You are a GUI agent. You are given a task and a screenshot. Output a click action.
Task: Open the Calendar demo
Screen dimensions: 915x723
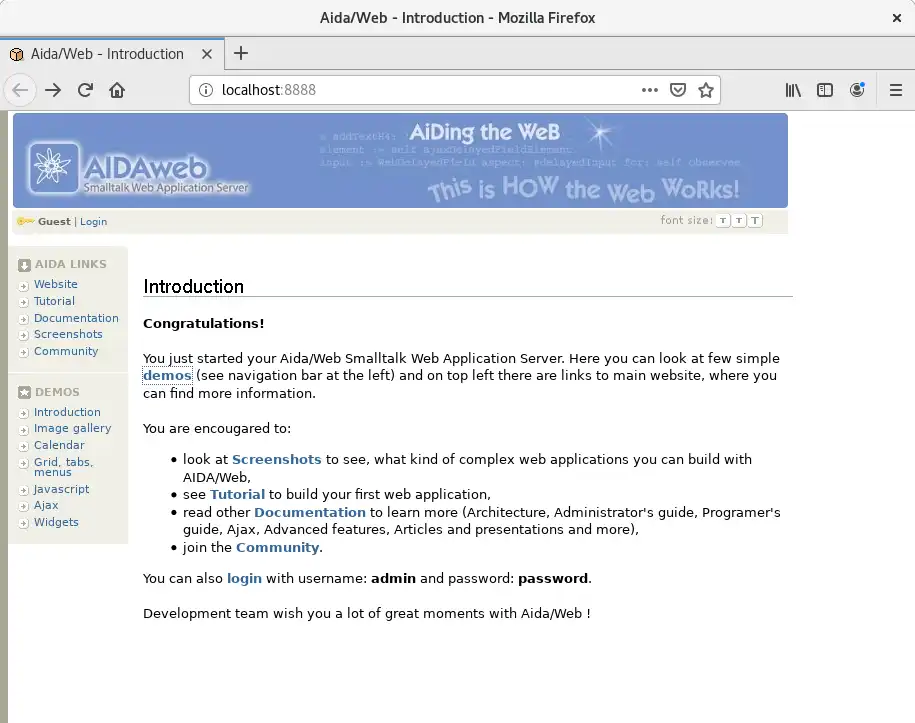(59, 445)
